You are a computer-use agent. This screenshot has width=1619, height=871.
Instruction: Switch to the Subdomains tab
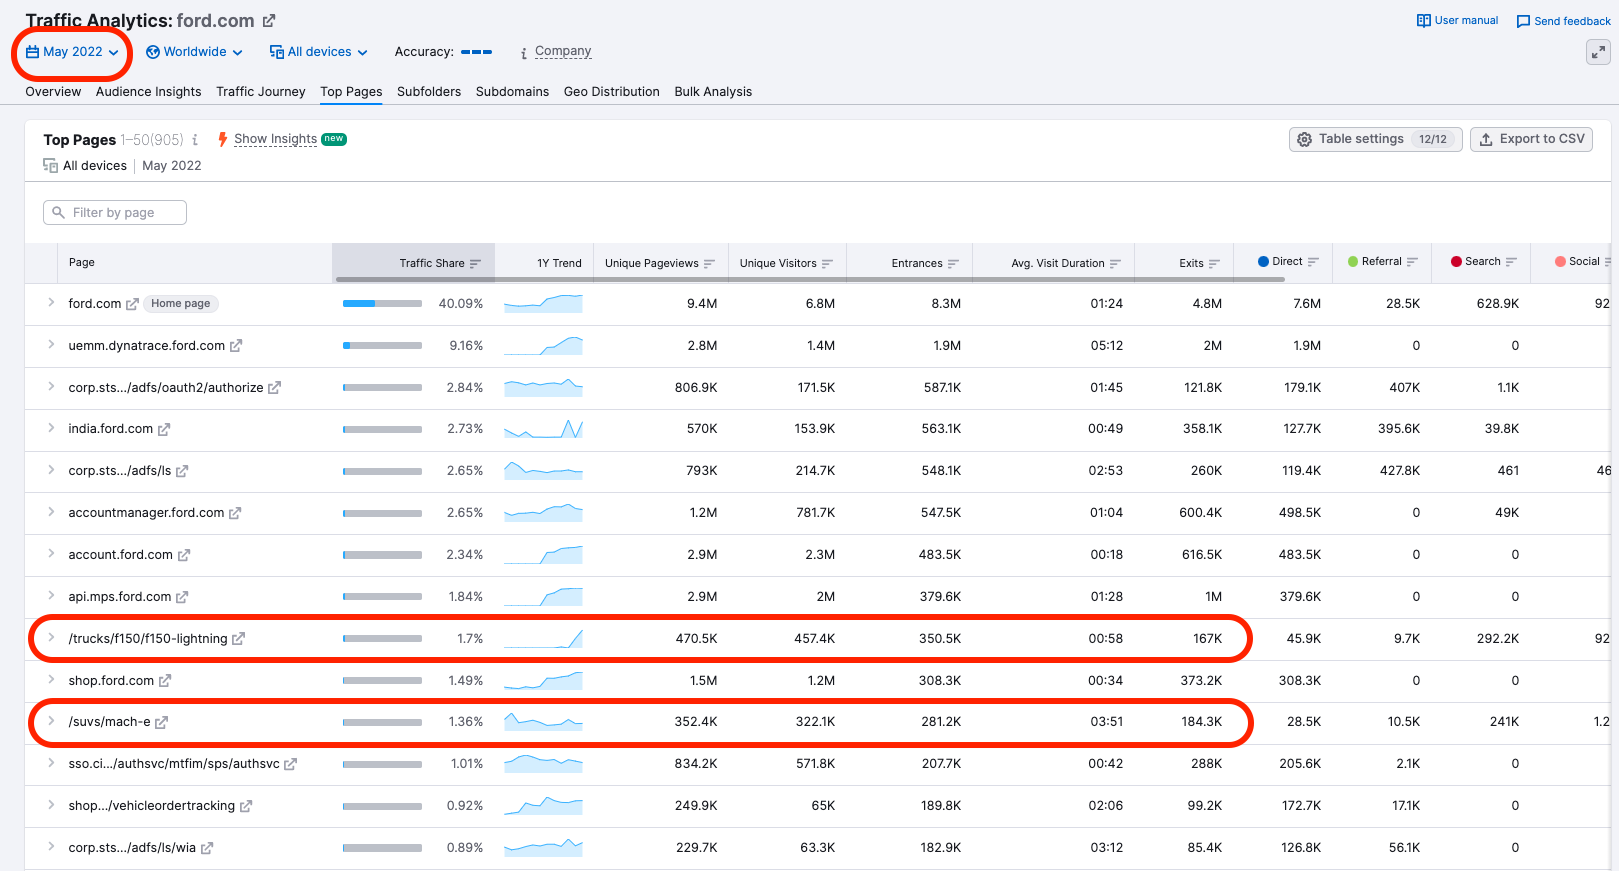(x=512, y=92)
